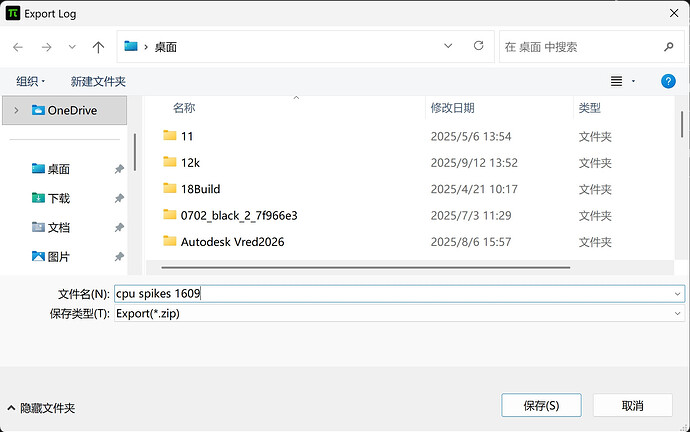This screenshot has width=690, height=432.
Task: Open the help question mark icon
Action: tap(668, 81)
